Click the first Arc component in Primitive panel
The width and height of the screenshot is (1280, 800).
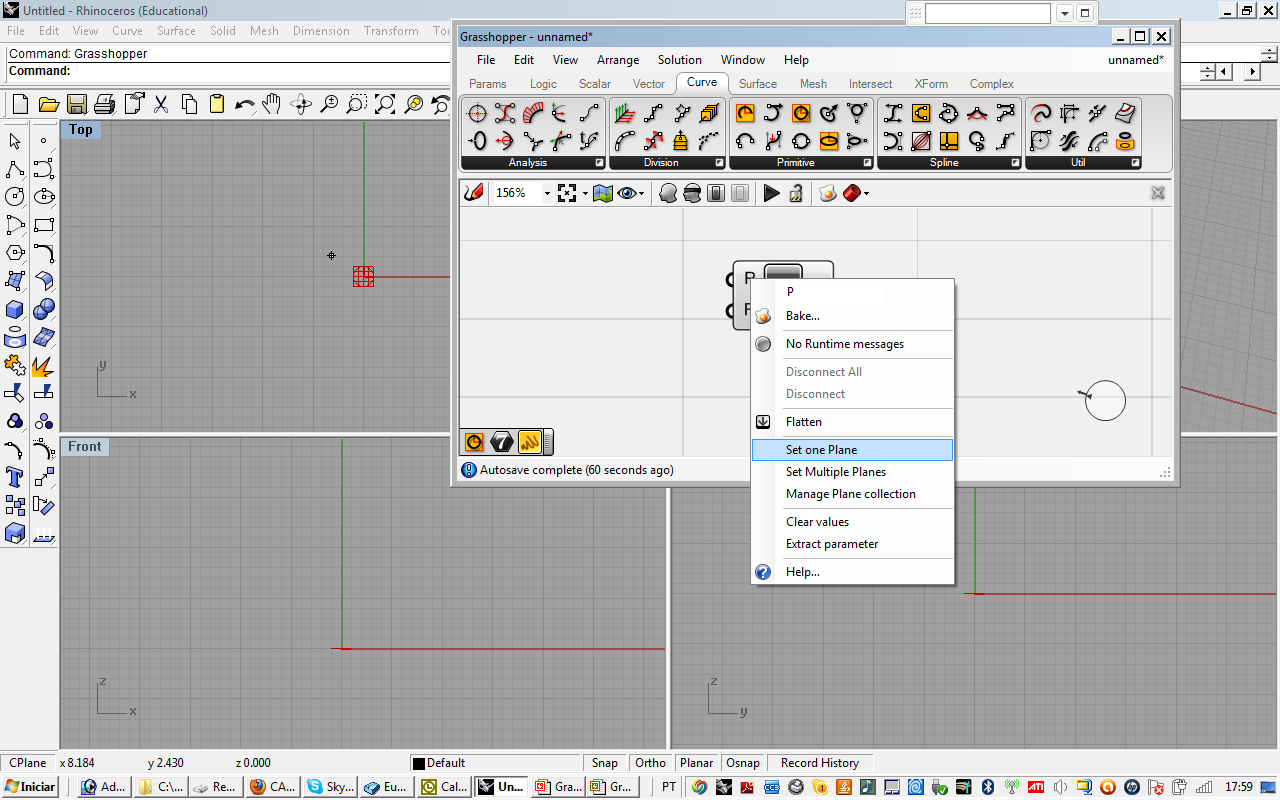[745, 113]
